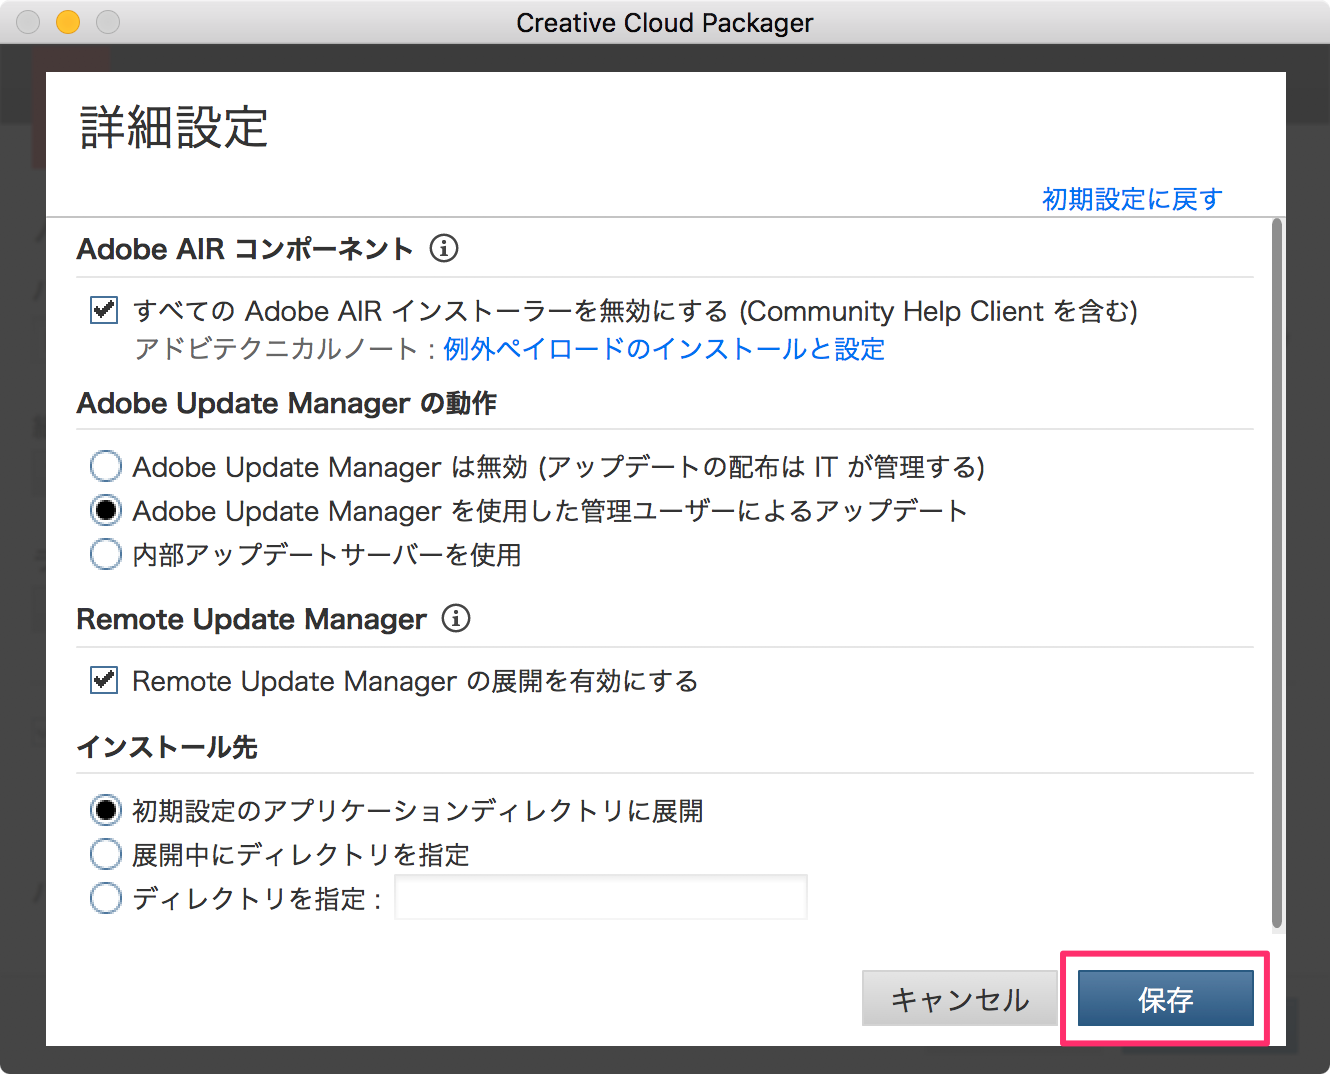Click the Adobe Update Manager の動作 section heading
This screenshot has height=1074, width=1330.
point(287,403)
